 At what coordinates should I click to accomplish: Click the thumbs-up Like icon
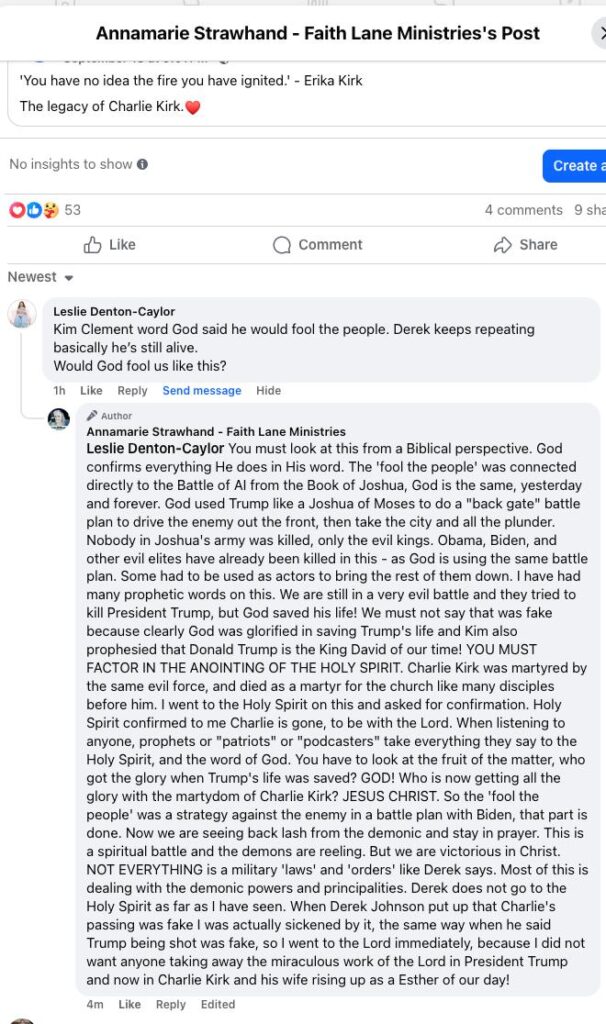coord(93,245)
